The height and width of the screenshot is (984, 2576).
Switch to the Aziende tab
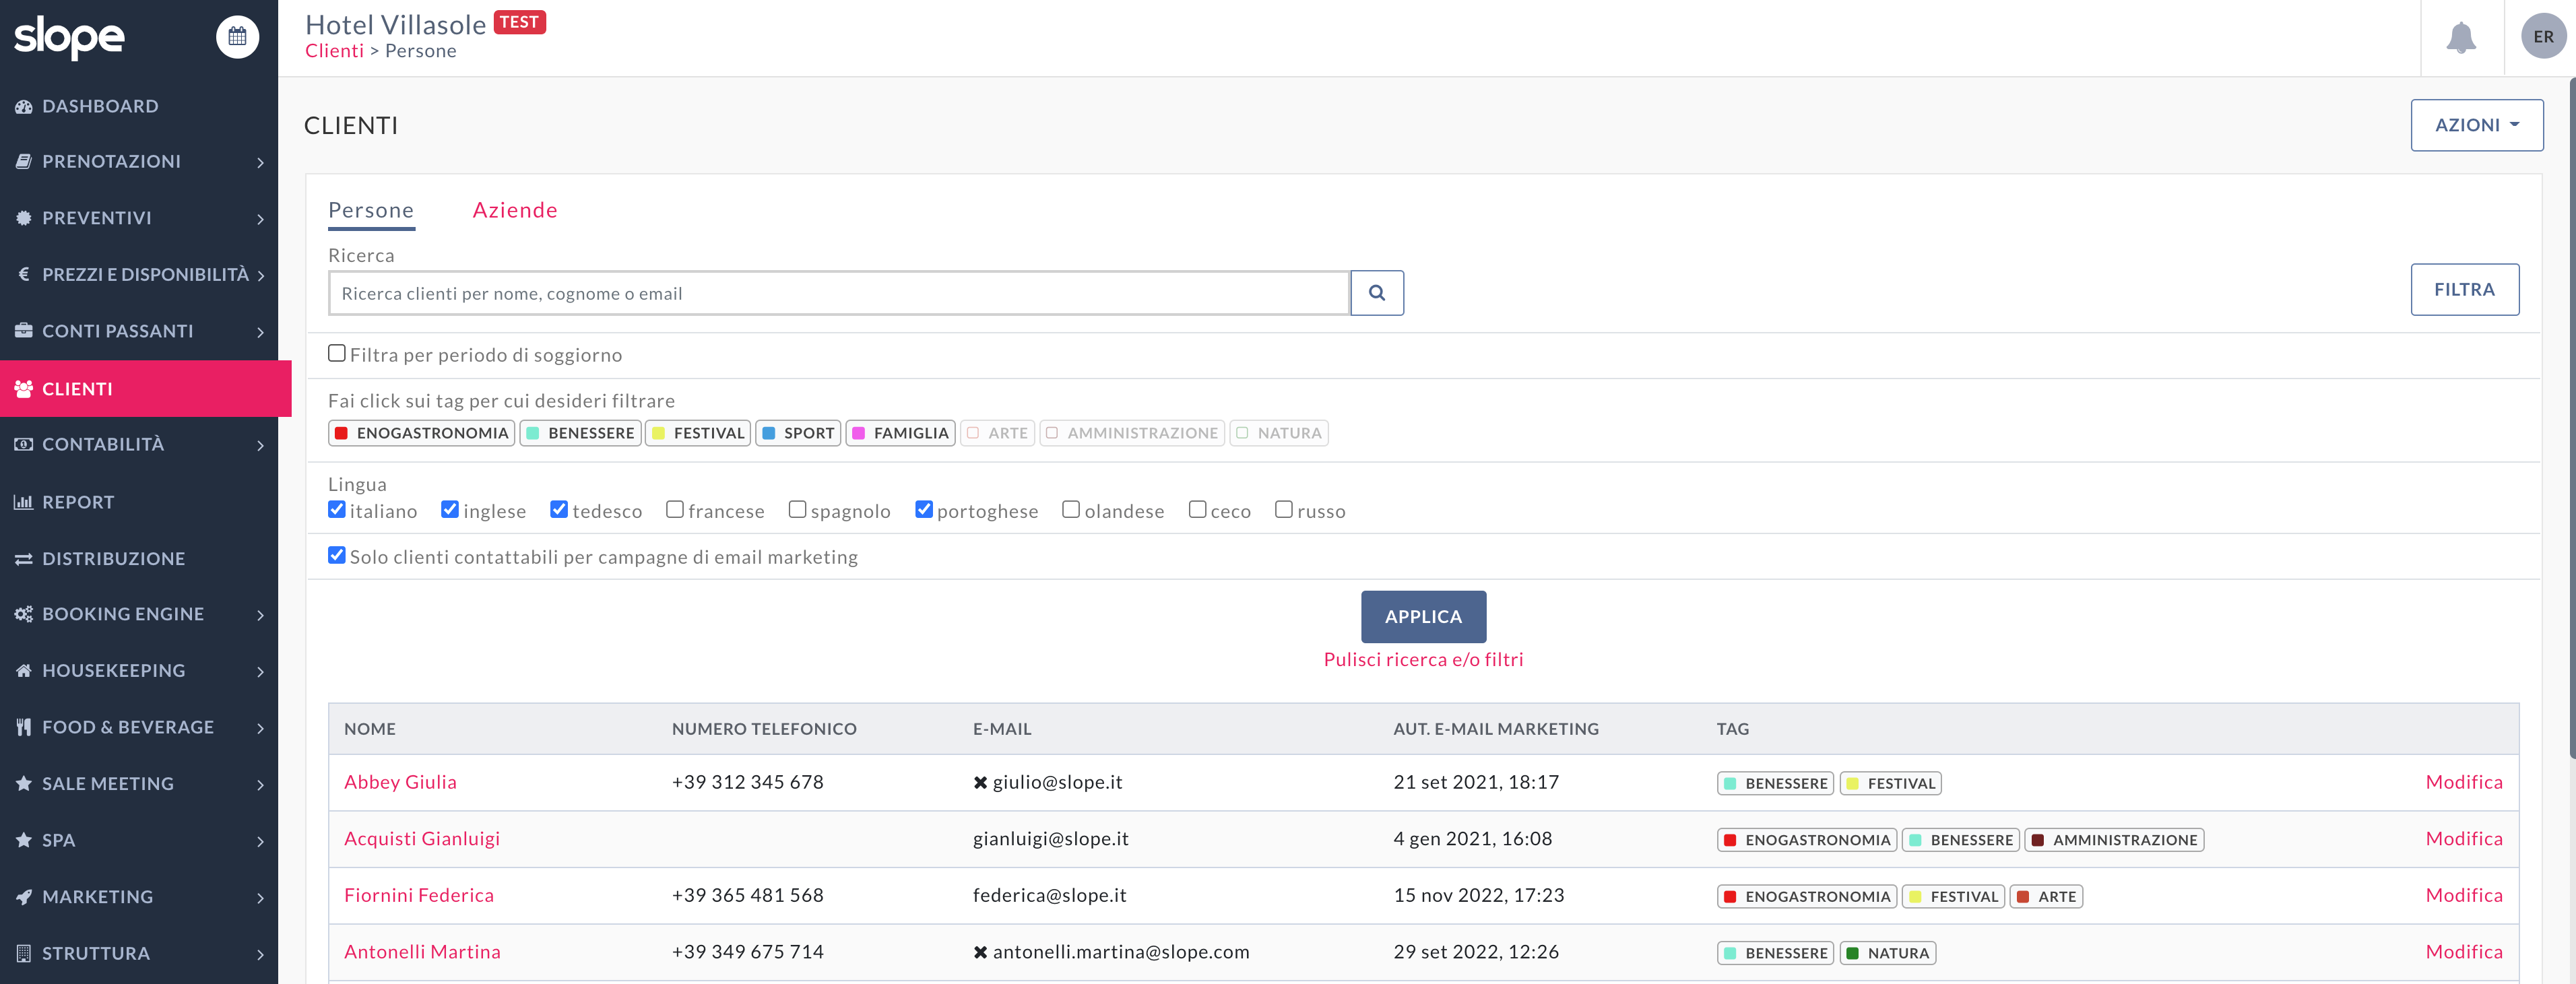point(514,210)
